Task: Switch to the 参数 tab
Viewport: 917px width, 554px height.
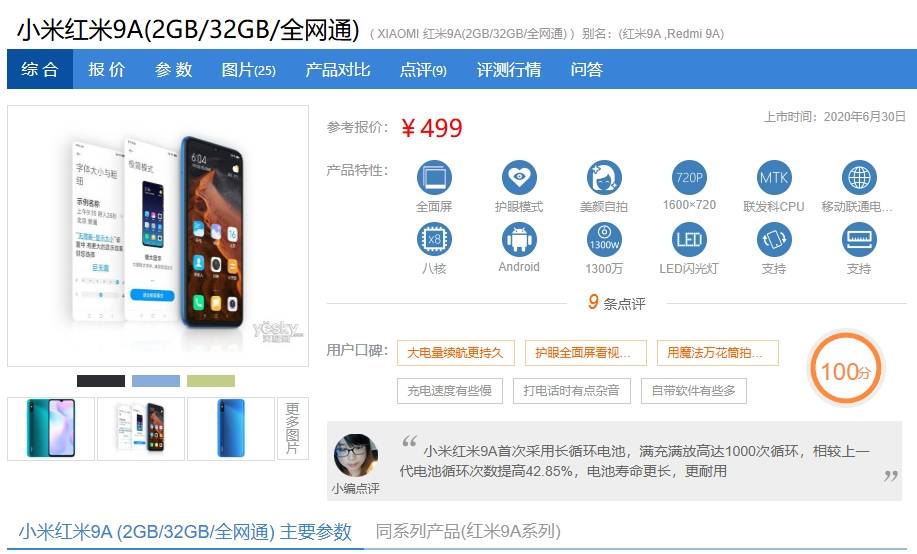Action: tap(174, 70)
